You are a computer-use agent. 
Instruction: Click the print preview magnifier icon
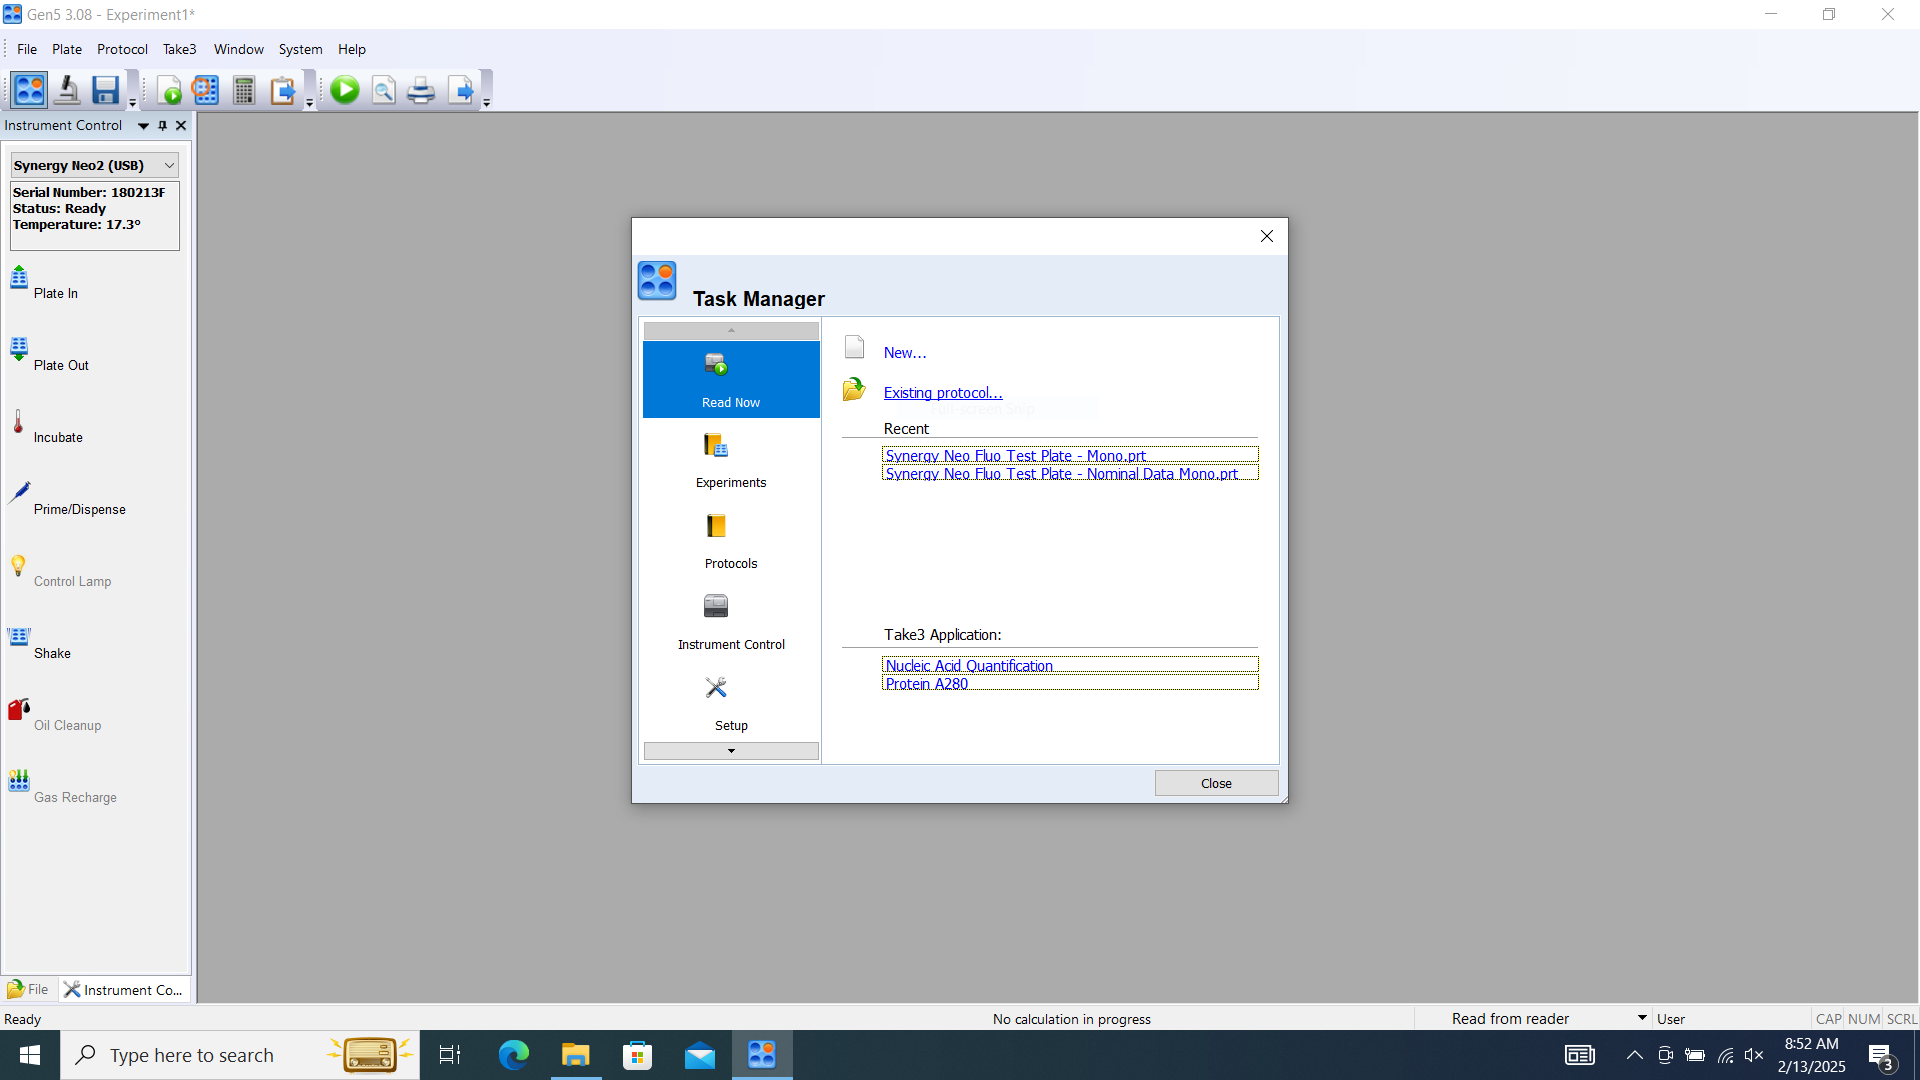(383, 91)
